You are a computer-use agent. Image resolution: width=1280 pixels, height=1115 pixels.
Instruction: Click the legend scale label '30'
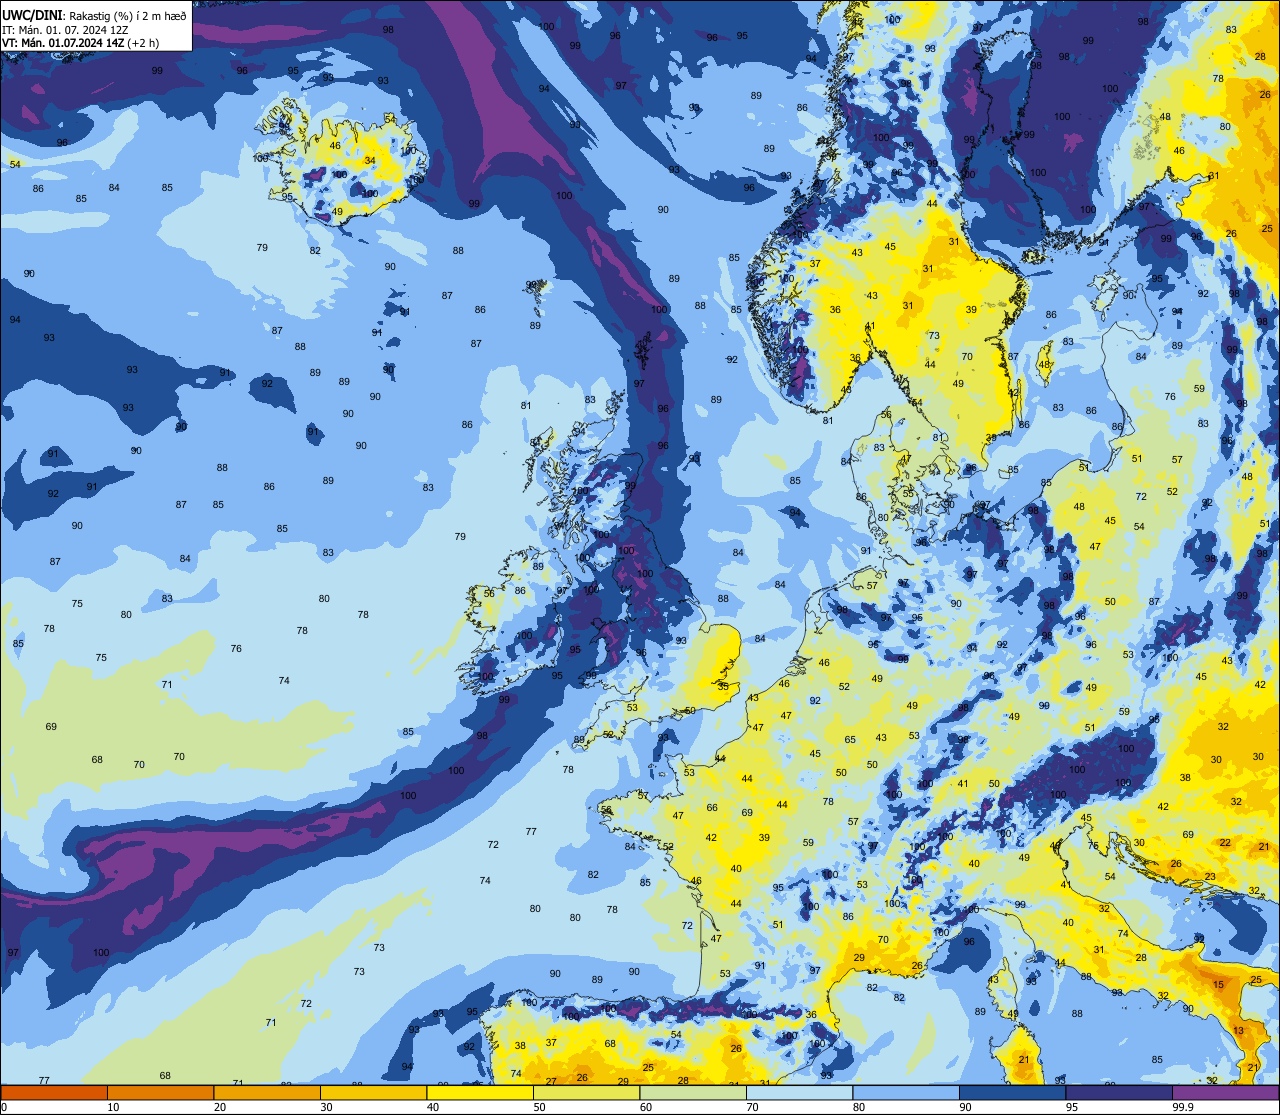[326, 1107]
